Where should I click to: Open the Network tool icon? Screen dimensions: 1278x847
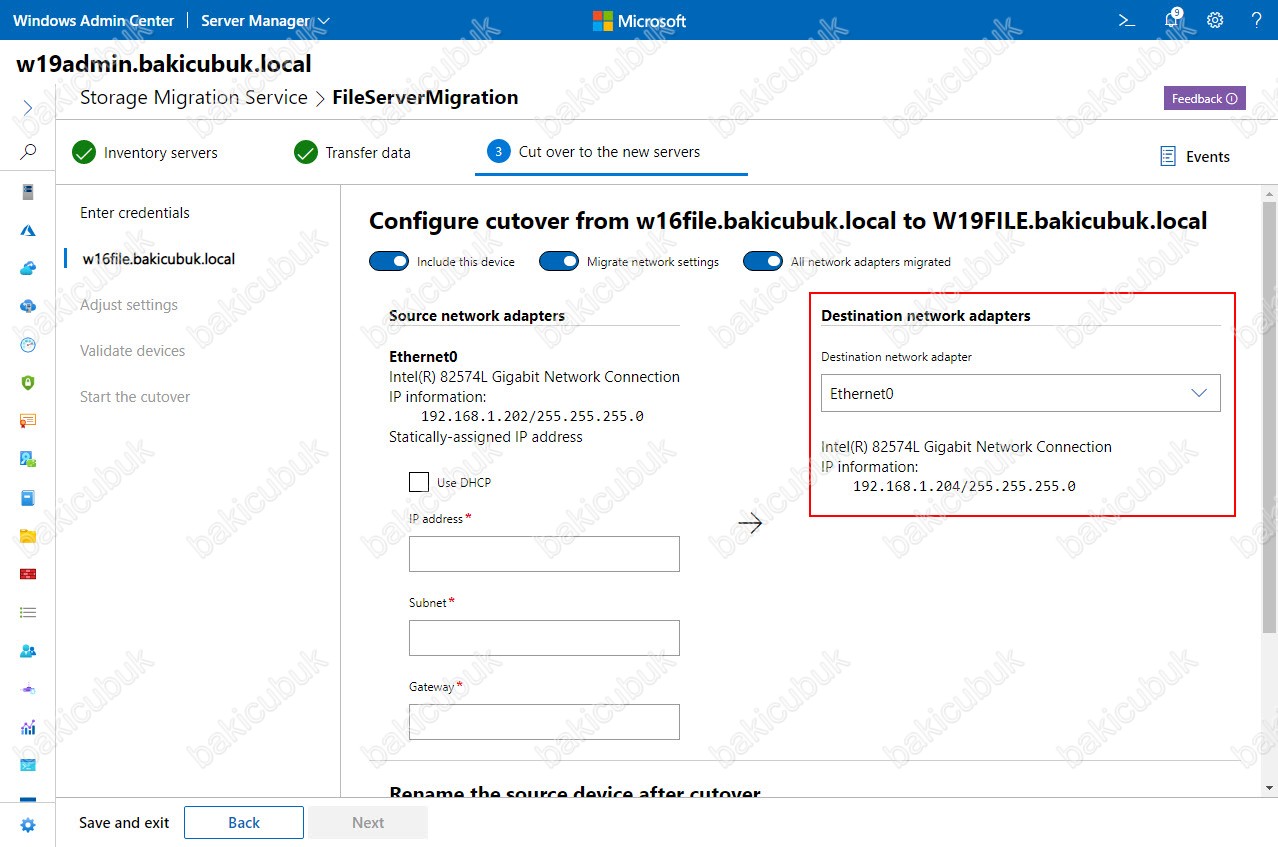coord(28,689)
